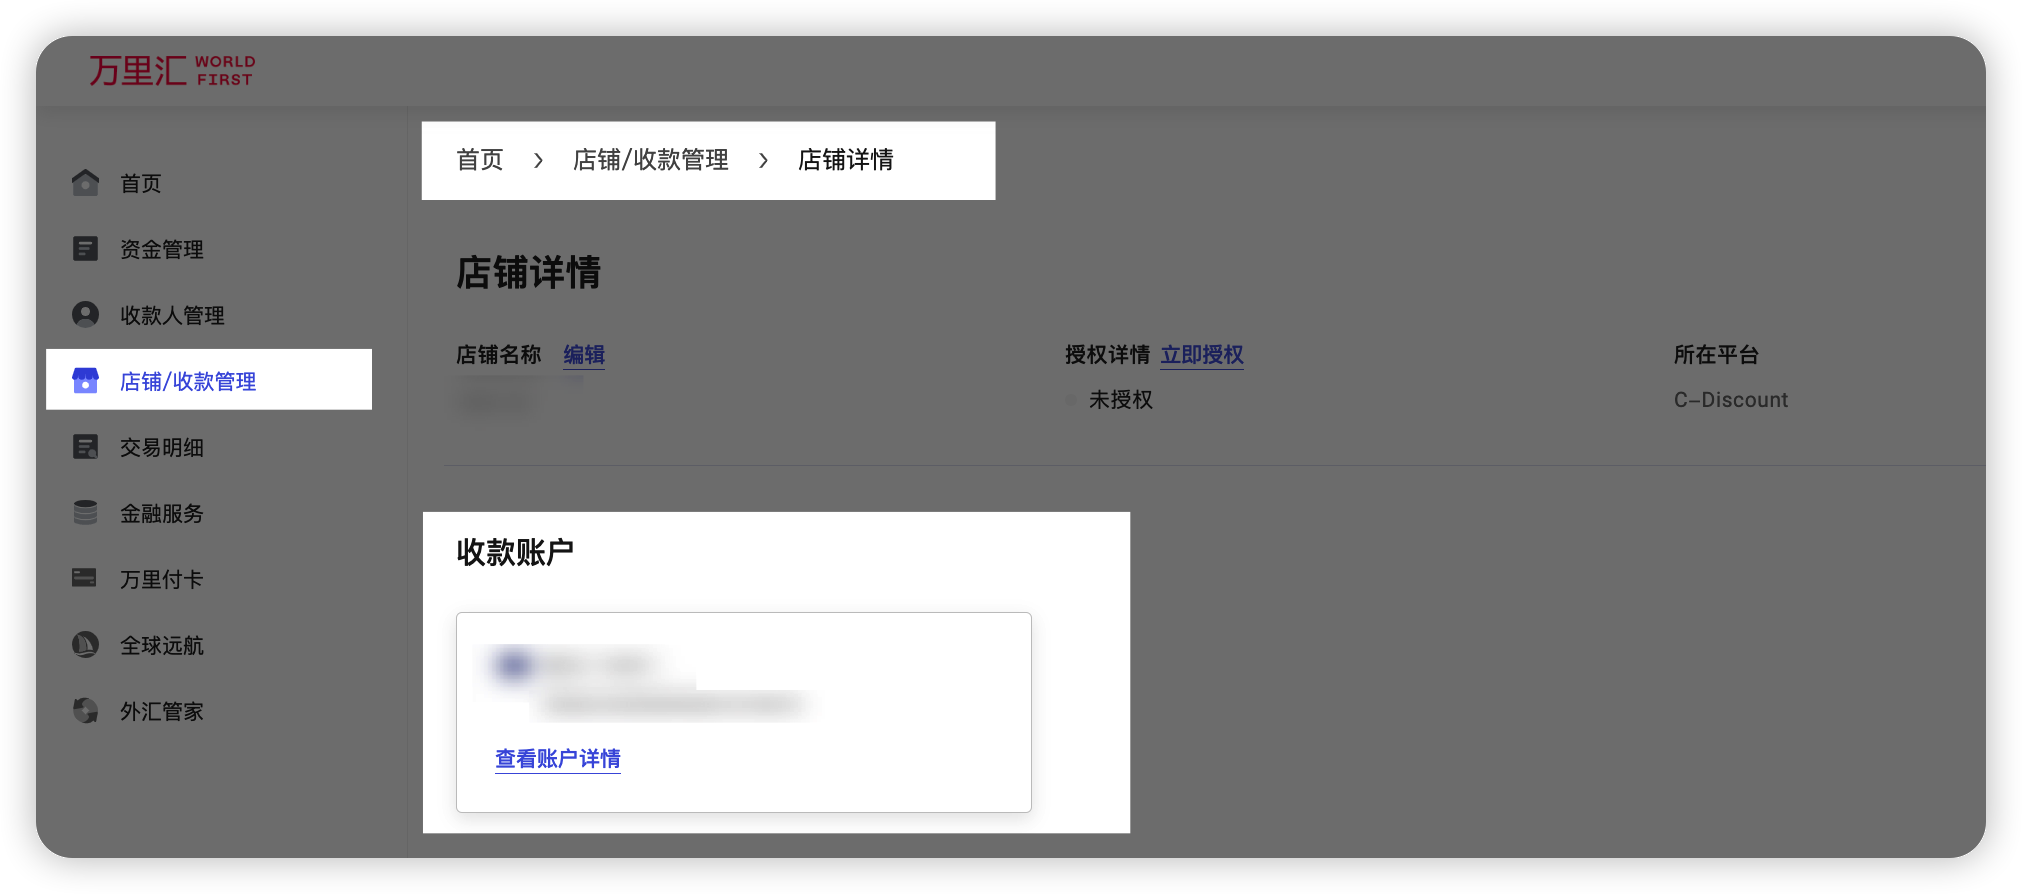Viewport: 2022px width, 894px height.
Task: Click the 未授权 status text
Action: coord(1120,400)
